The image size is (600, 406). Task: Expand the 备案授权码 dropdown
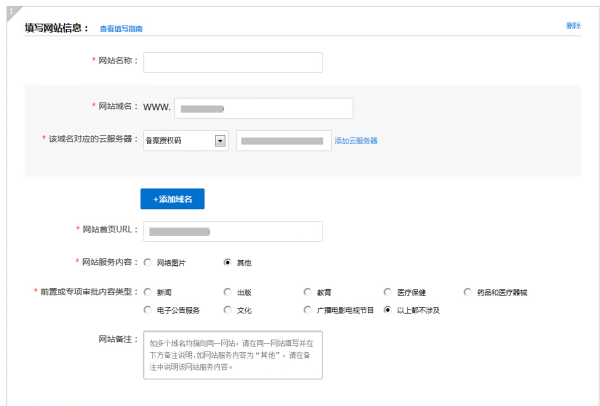(220, 141)
